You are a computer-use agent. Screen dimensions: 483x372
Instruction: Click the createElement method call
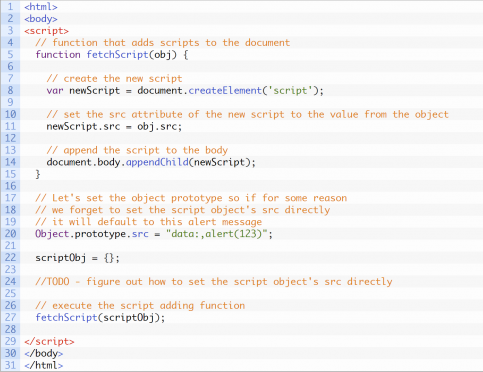point(225,90)
